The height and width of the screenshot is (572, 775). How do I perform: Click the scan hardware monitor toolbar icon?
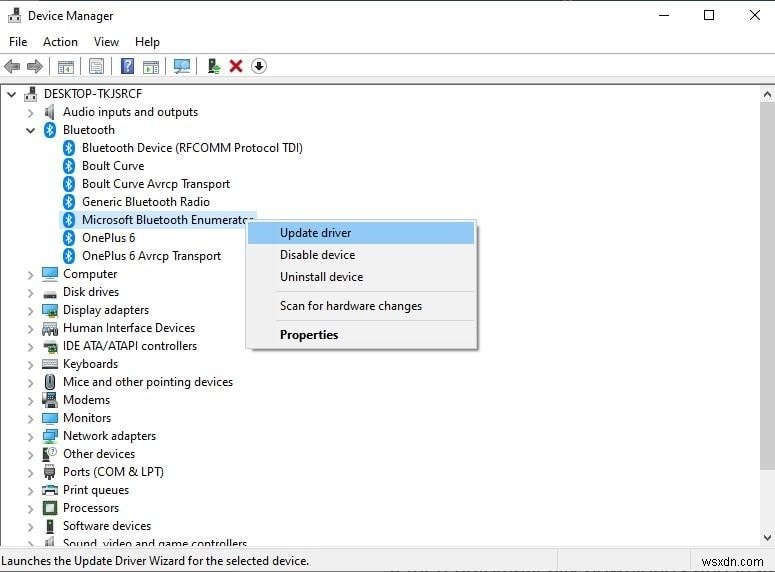click(x=181, y=66)
